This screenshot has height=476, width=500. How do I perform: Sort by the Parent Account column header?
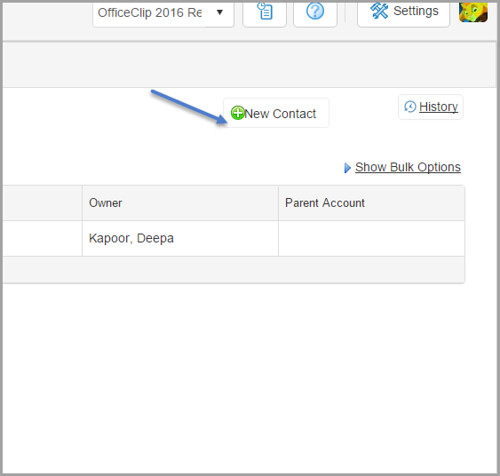(x=371, y=203)
